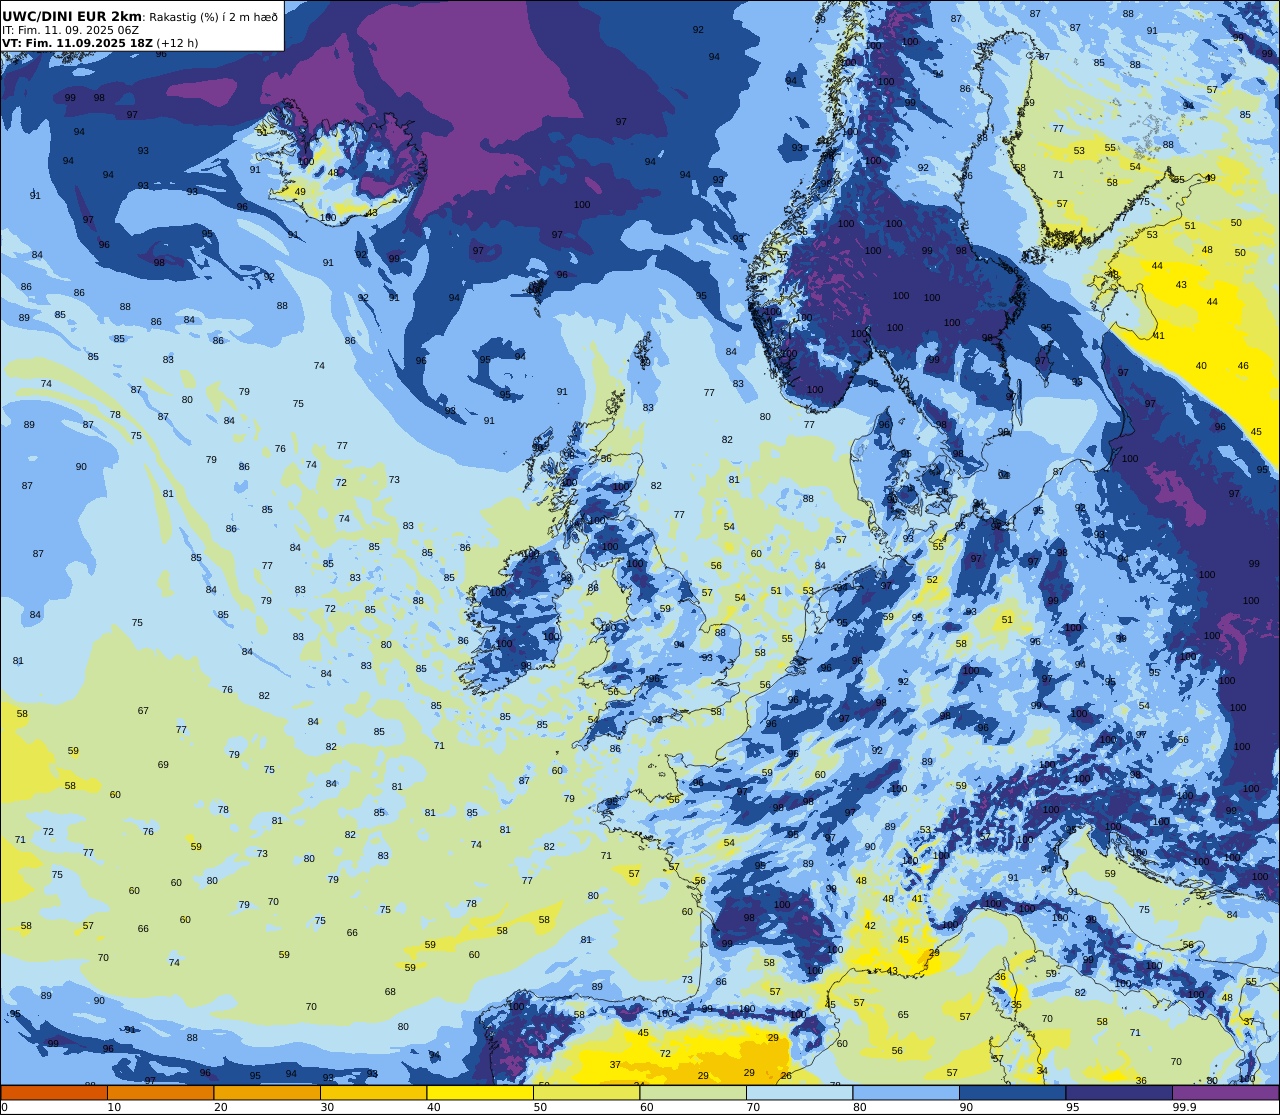
Task: Pick the pale green 60–70 legend swatch
Action: [693, 1092]
